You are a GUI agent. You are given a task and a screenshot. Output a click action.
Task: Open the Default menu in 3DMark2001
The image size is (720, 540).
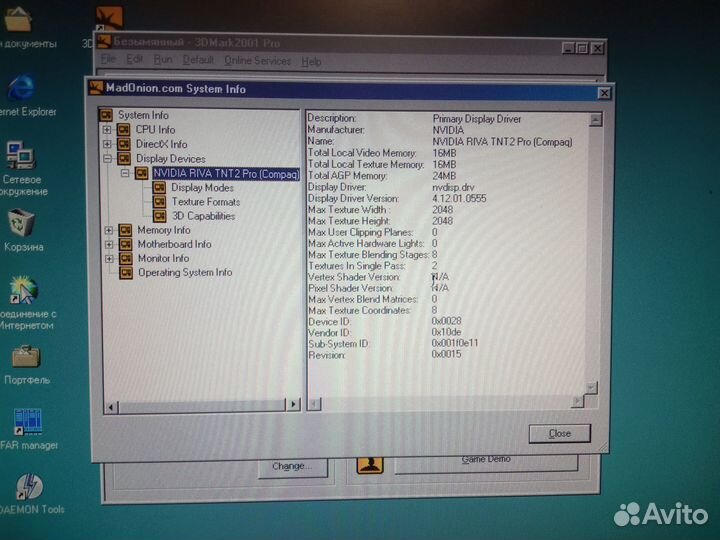[x=198, y=60]
